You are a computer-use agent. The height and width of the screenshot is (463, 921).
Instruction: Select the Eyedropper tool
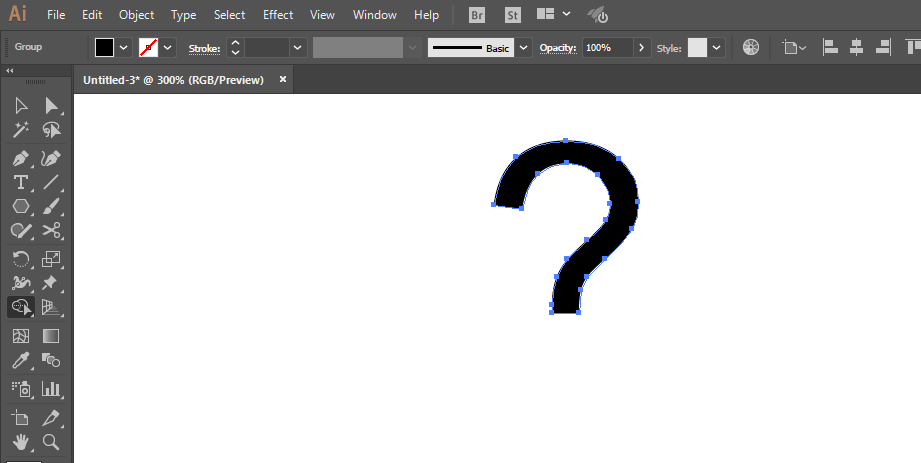coord(20,361)
